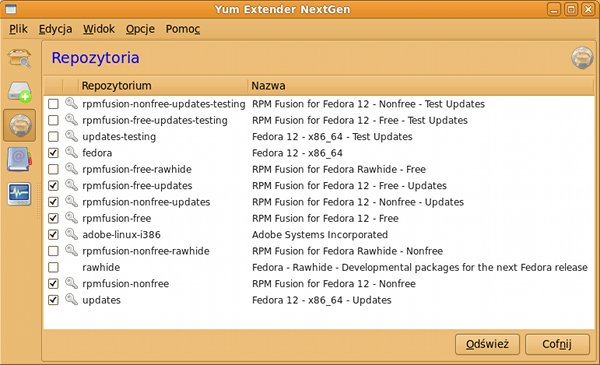This screenshot has width=600, height=365.
Task: Uncheck the rpmfusion-nonfree repository
Action: pyautogui.click(x=53, y=284)
